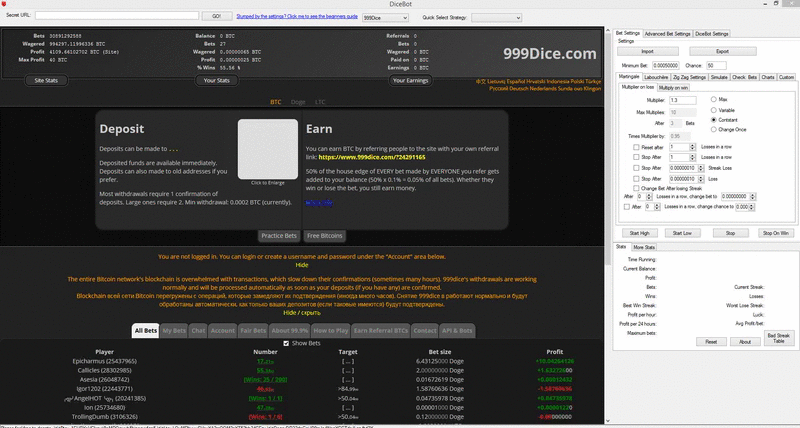Open the More Stats tab
The image size is (800, 428).
pos(644,247)
